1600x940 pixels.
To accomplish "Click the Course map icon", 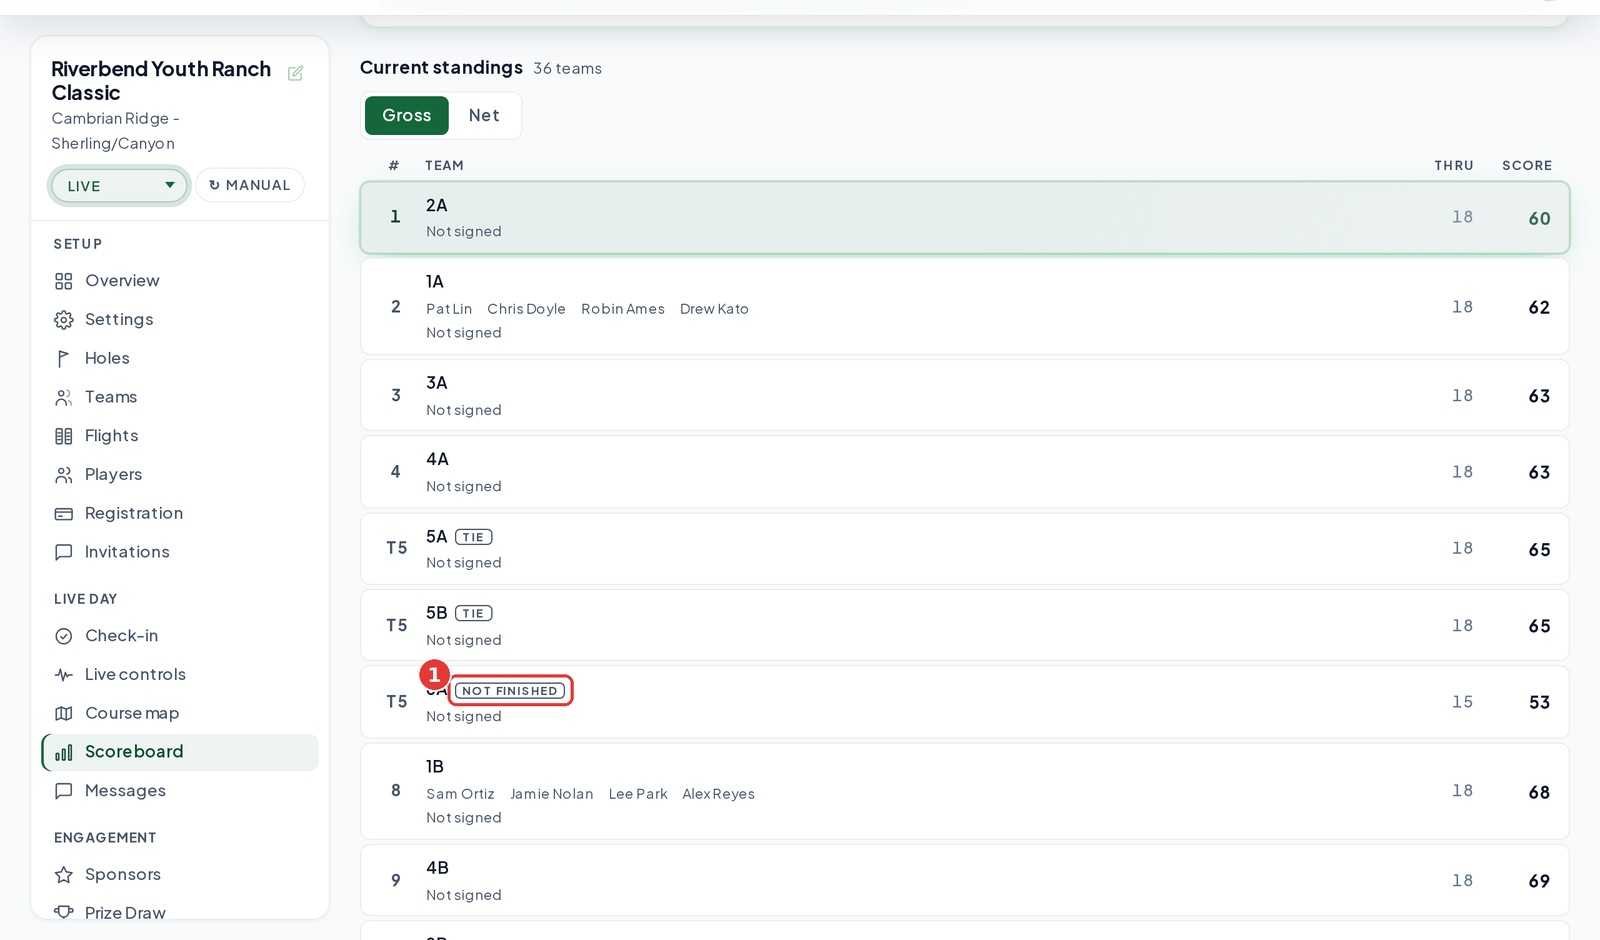I will (64, 713).
